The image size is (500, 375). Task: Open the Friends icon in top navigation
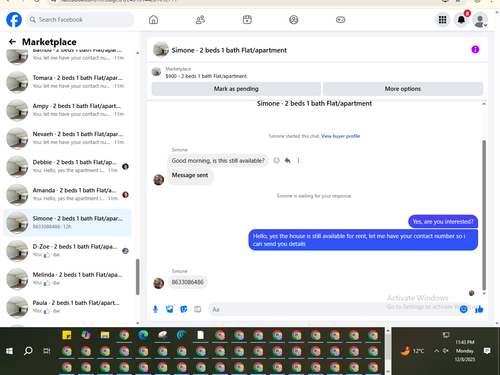point(200,20)
